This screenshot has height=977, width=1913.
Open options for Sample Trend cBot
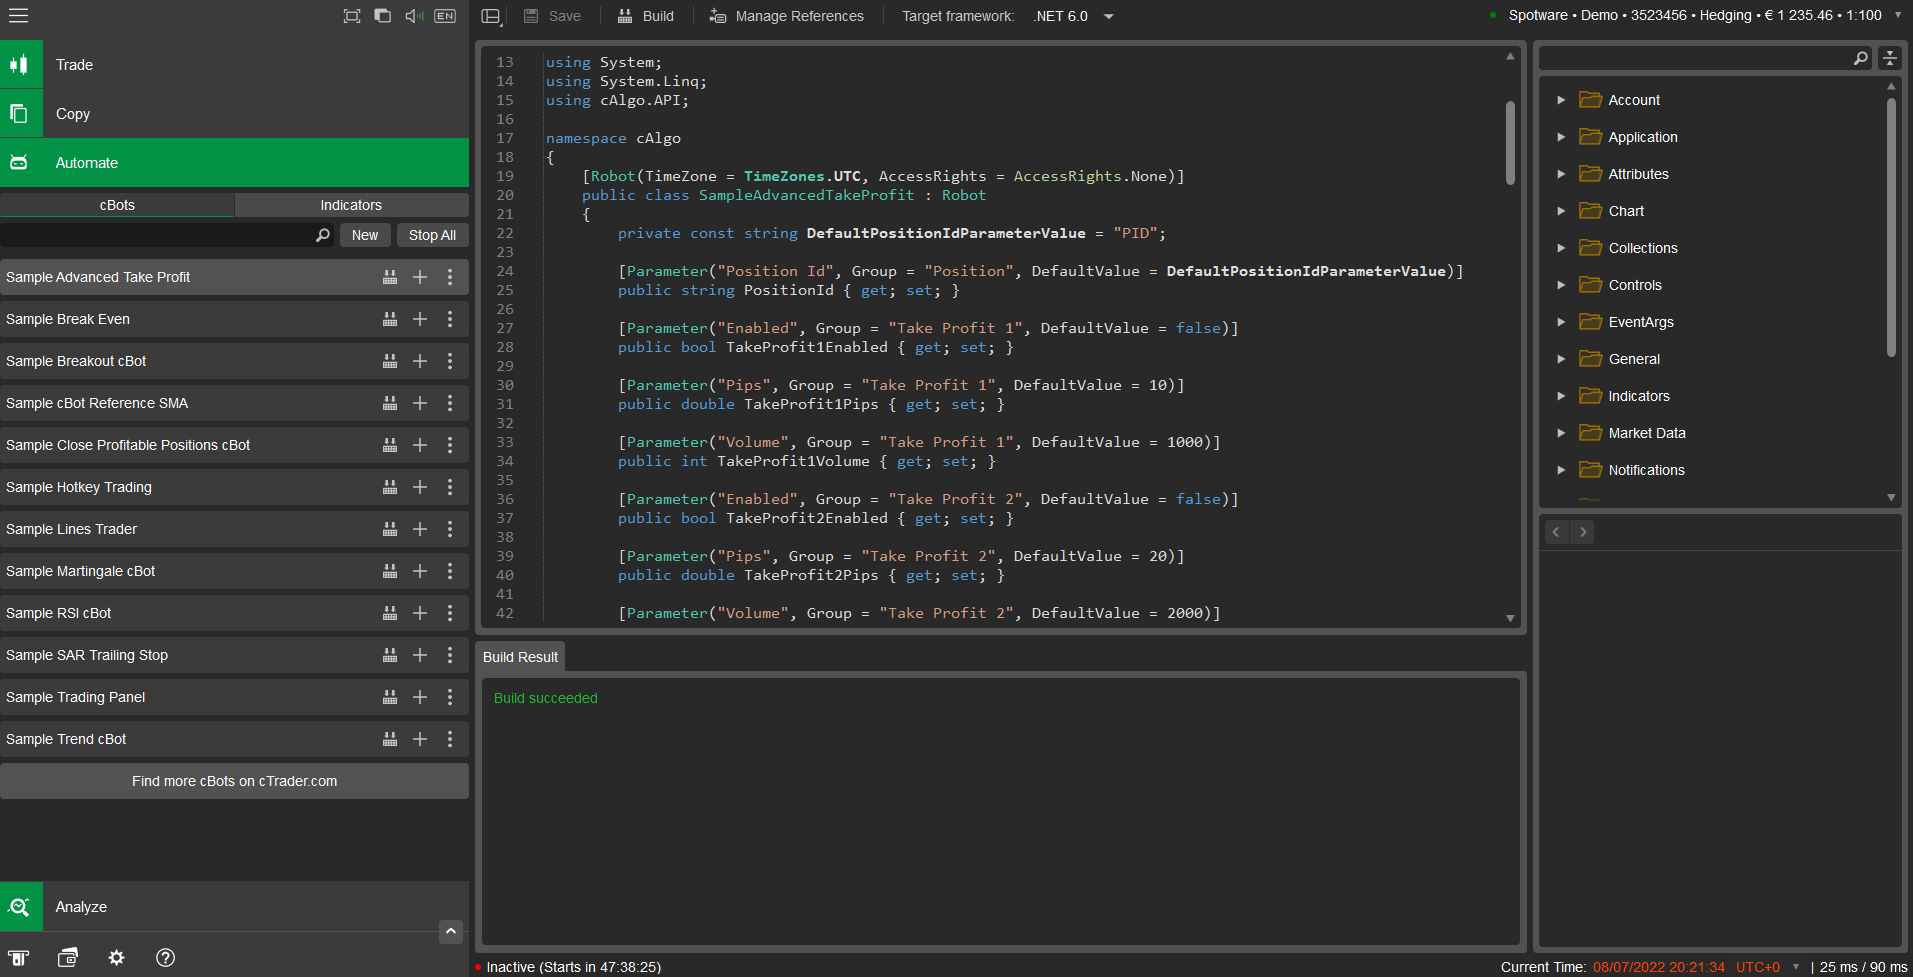click(x=450, y=739)
